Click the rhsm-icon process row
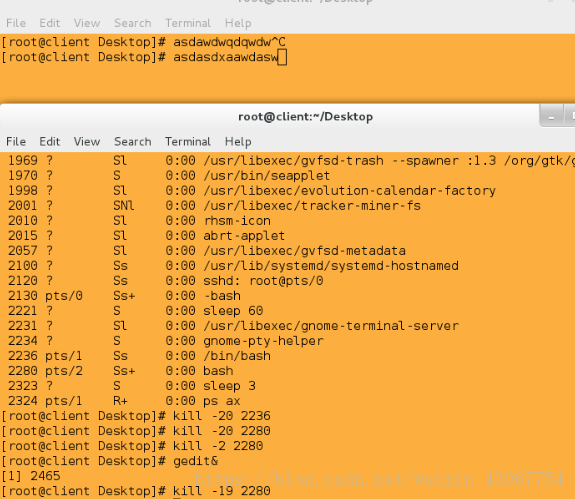The image size is (575, 499). [139, 221]
